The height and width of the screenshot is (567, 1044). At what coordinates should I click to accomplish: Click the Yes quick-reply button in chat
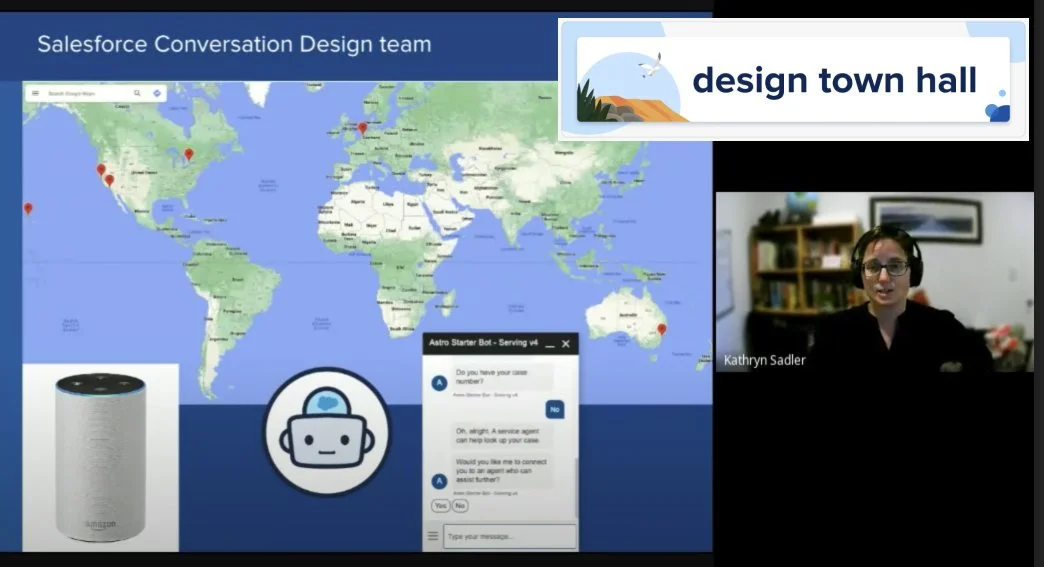pyautogui.click(x=441, y=506)
